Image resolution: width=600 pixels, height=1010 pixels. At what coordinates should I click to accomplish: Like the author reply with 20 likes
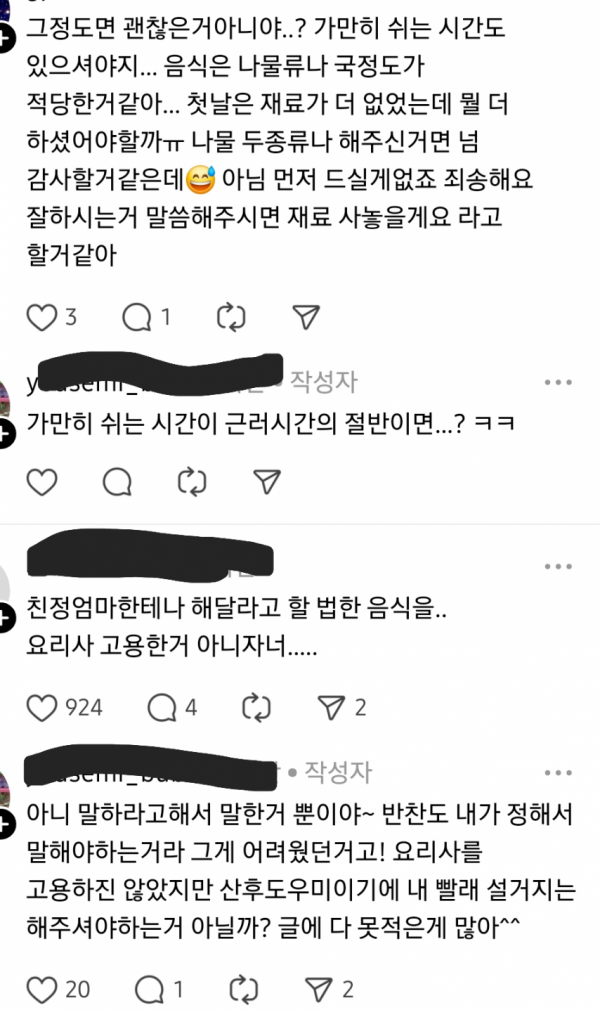42,989
